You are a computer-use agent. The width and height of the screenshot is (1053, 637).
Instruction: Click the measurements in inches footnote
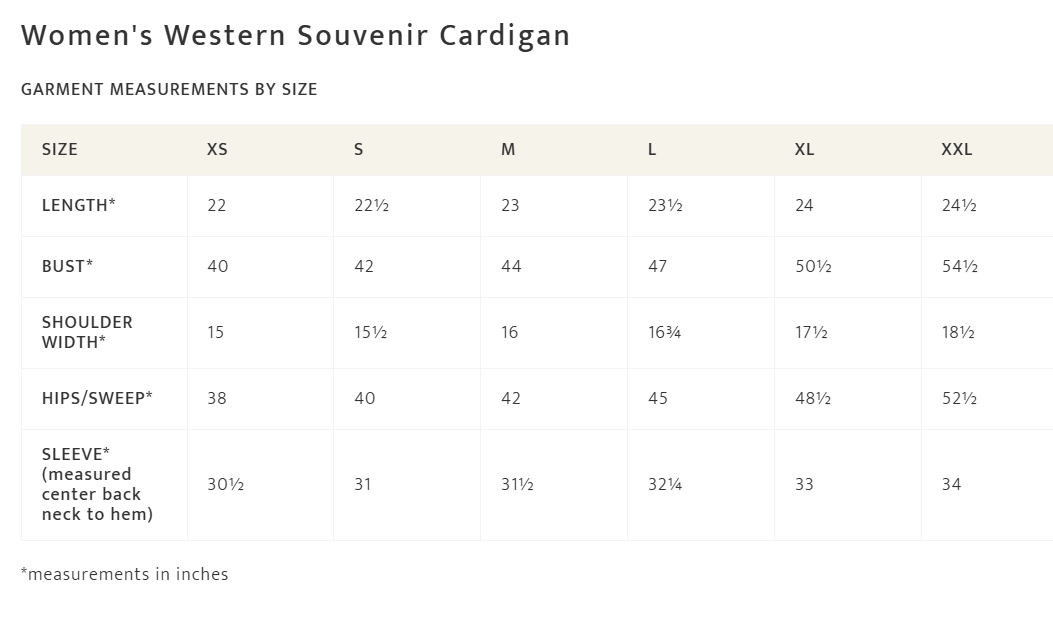coord(125,574)
